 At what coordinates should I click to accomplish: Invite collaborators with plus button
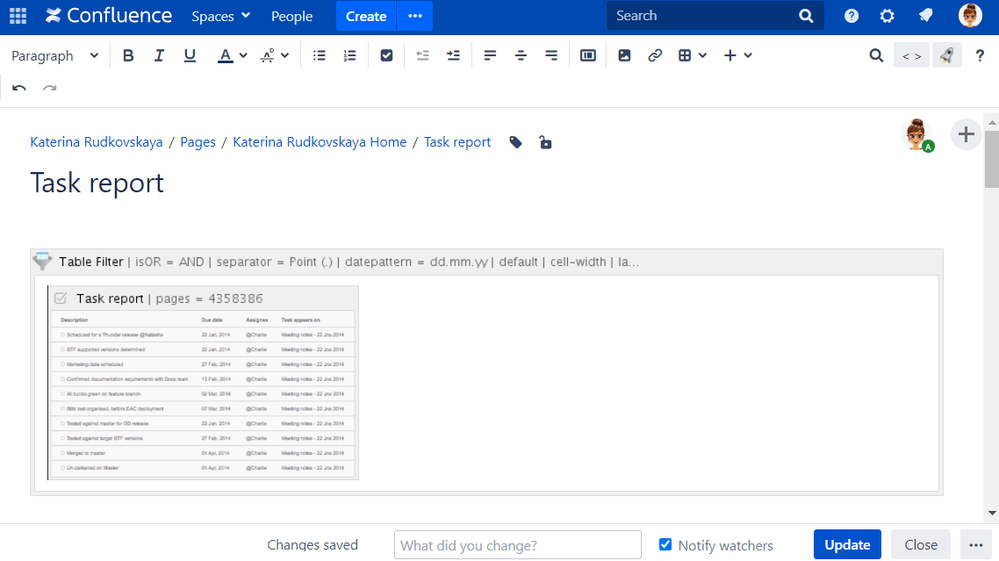[966, 134]
